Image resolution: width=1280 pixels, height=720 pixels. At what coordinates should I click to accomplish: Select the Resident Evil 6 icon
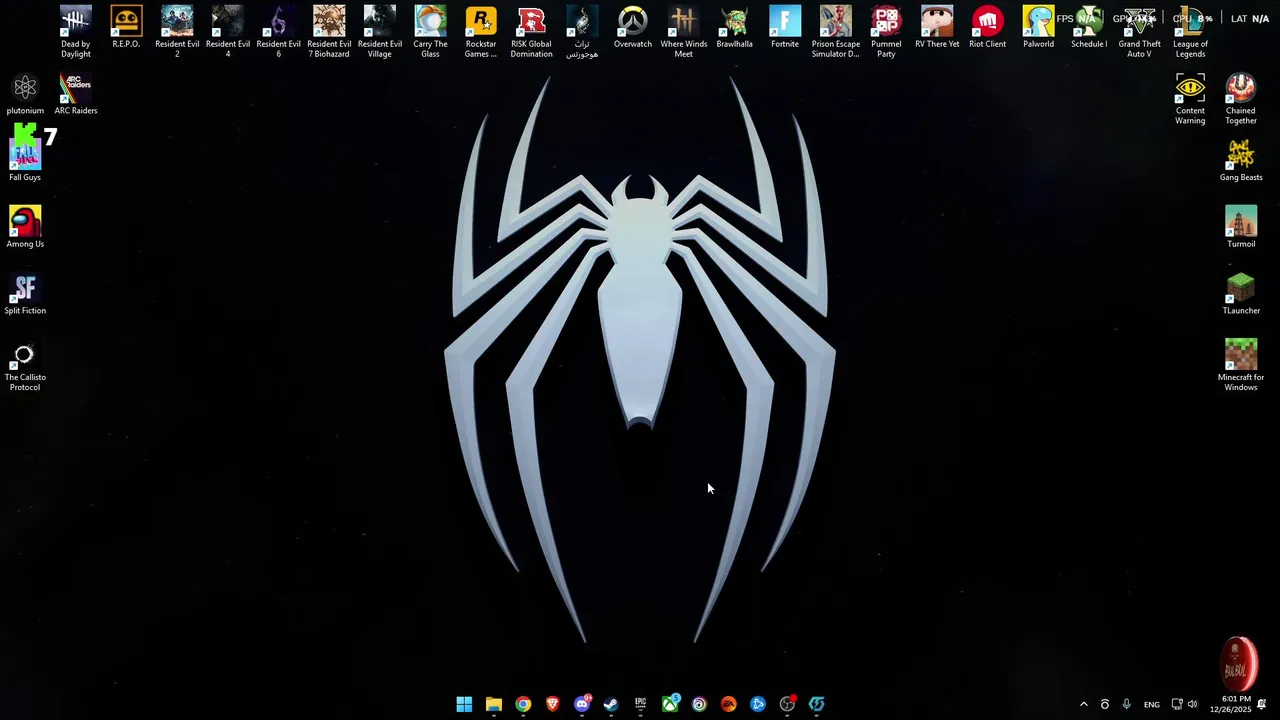(x=278, y=32)
